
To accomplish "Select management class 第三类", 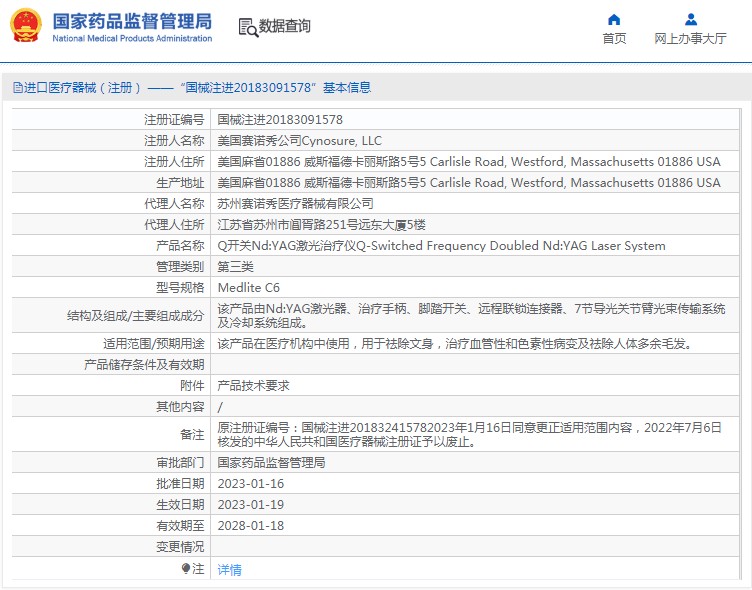I will coord(235,267).
